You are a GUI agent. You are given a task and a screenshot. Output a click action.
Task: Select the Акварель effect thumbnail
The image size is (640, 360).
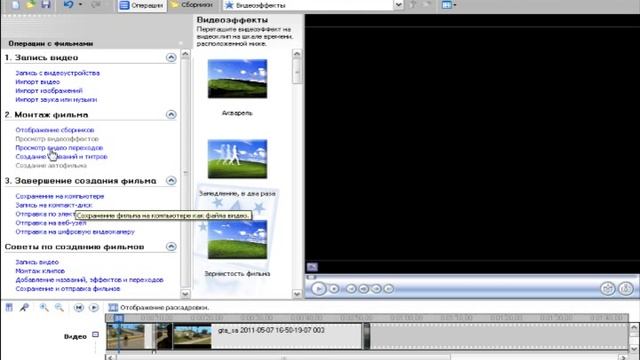tap(237, 79)
